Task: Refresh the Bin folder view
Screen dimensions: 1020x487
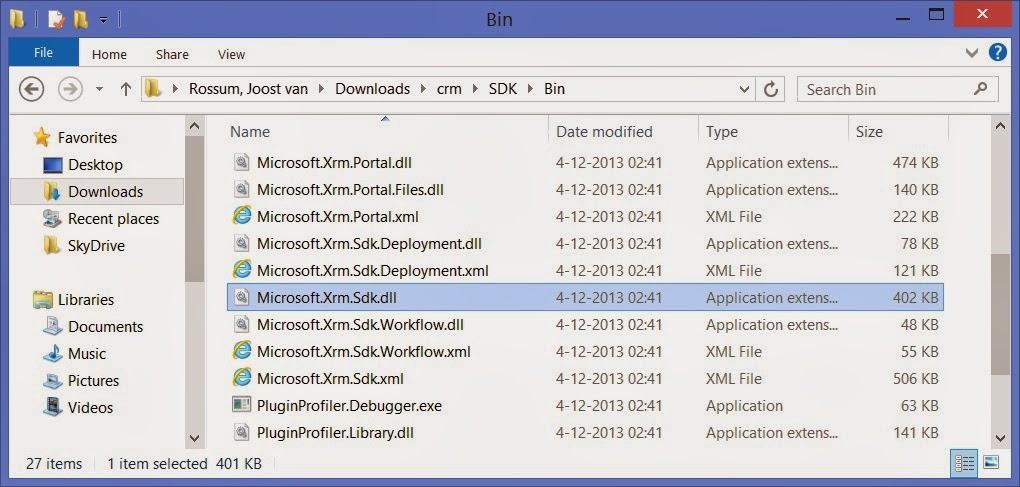Action: point(771,89)
